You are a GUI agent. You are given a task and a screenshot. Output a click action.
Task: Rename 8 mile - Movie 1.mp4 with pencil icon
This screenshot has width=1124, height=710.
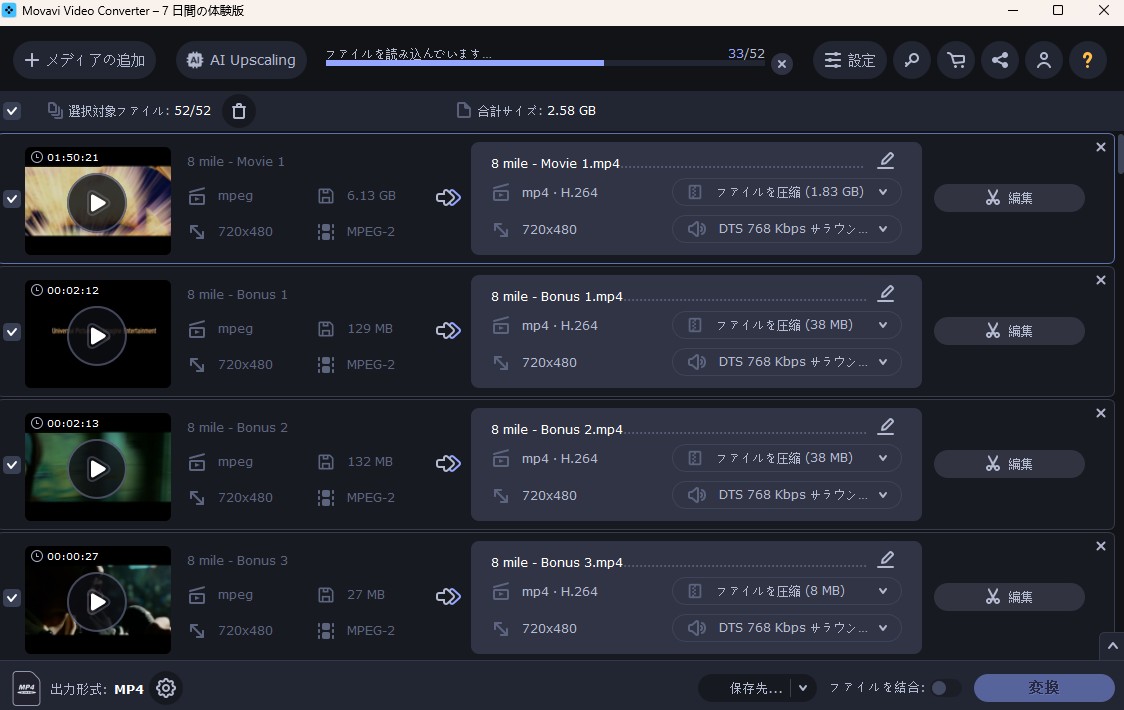pyautogui.click(x=885, y=161)
